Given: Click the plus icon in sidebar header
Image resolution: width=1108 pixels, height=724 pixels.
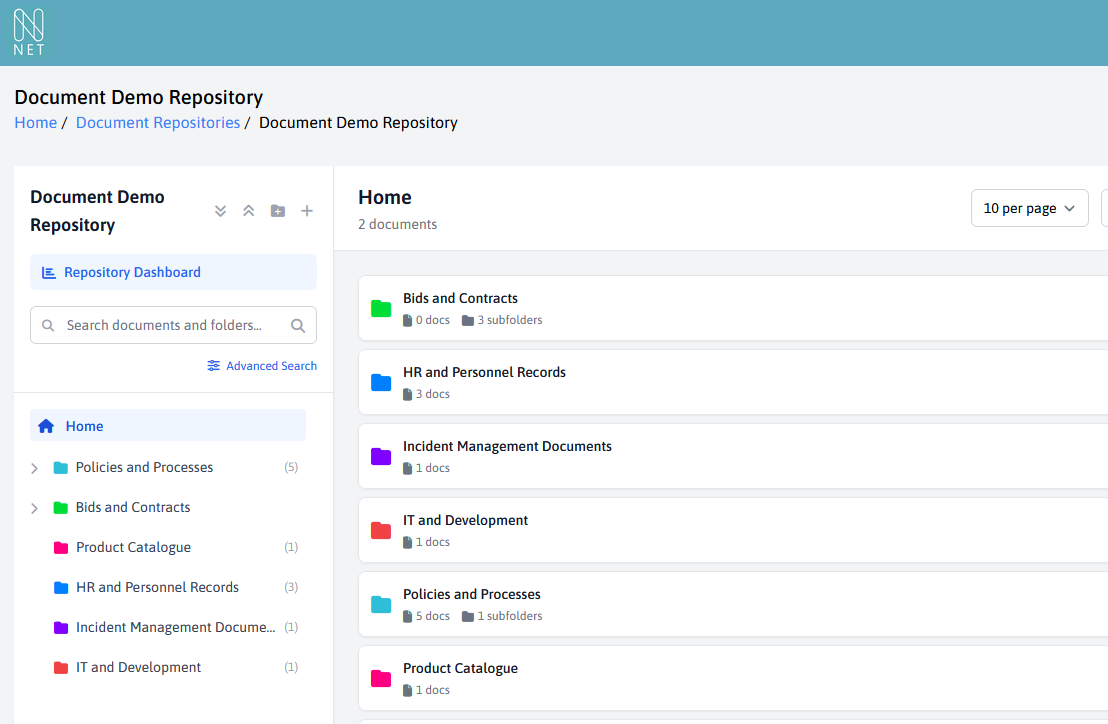Looking at the screenshot, I should pyautogui.click(x=307, y=211).
